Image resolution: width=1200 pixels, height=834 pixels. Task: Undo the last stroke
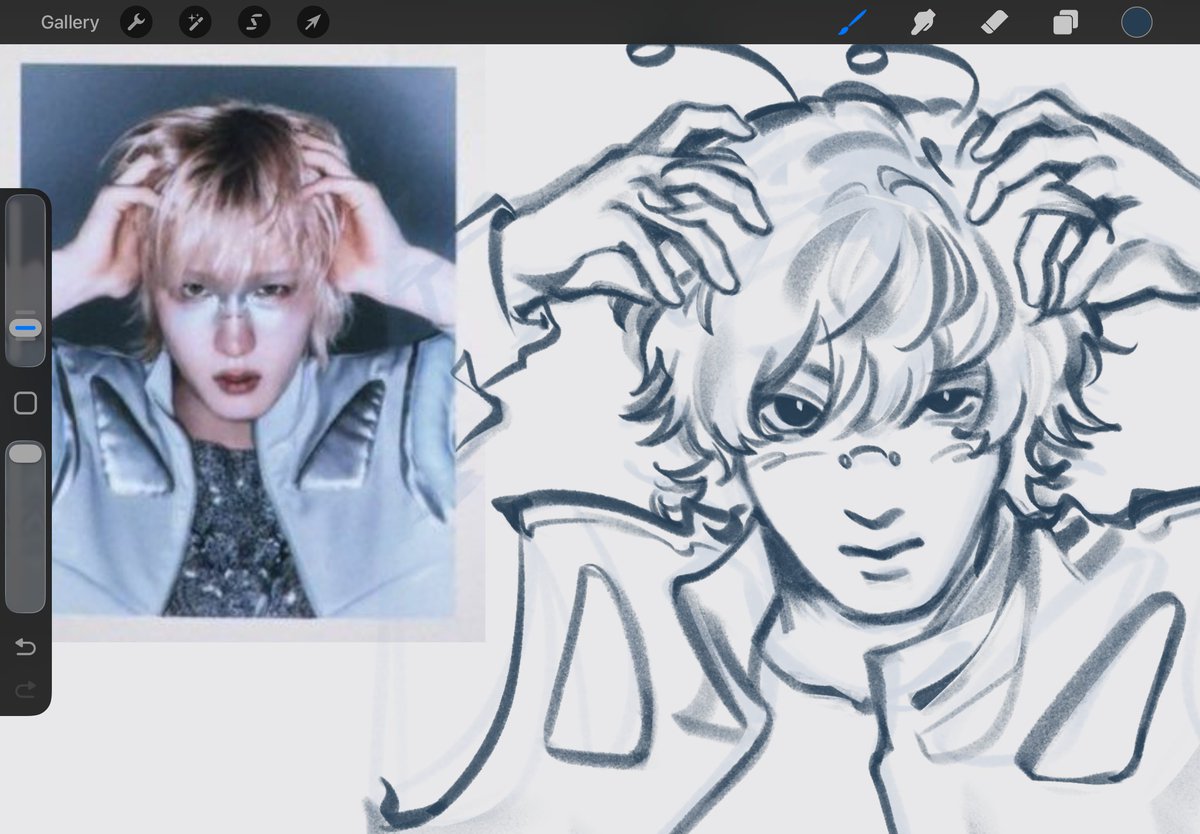[x=26, y=648]
